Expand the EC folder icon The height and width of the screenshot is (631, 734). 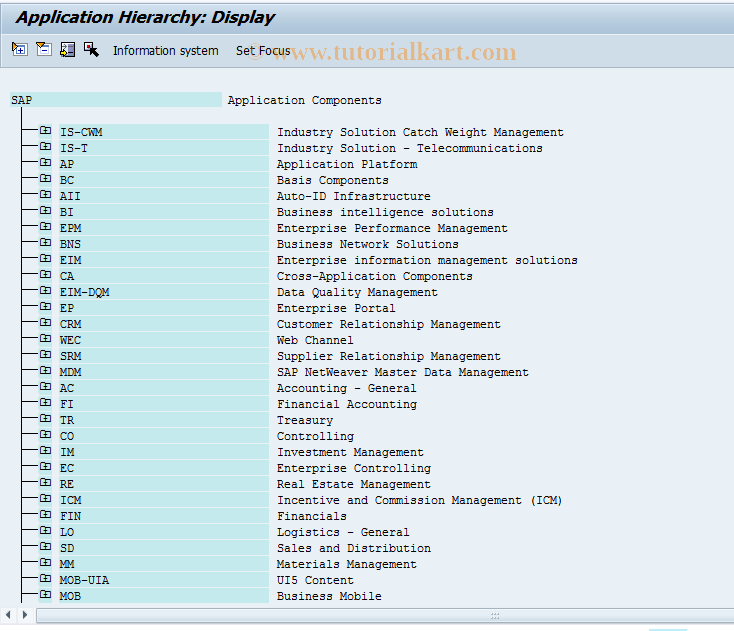tap(45, 467)
